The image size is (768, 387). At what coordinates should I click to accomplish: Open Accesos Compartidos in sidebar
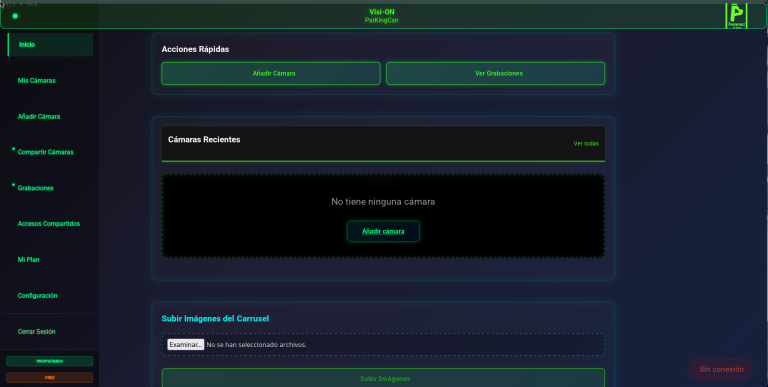pyautogui.click(x=50, y=224)
